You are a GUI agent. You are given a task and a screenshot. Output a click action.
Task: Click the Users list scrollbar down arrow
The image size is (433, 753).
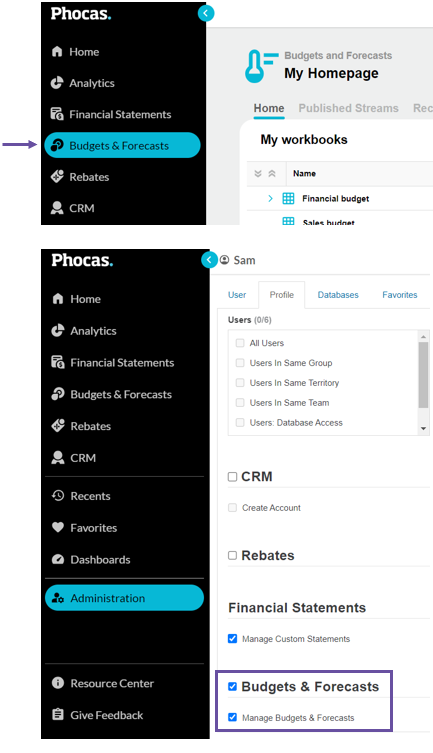[423, 428]
